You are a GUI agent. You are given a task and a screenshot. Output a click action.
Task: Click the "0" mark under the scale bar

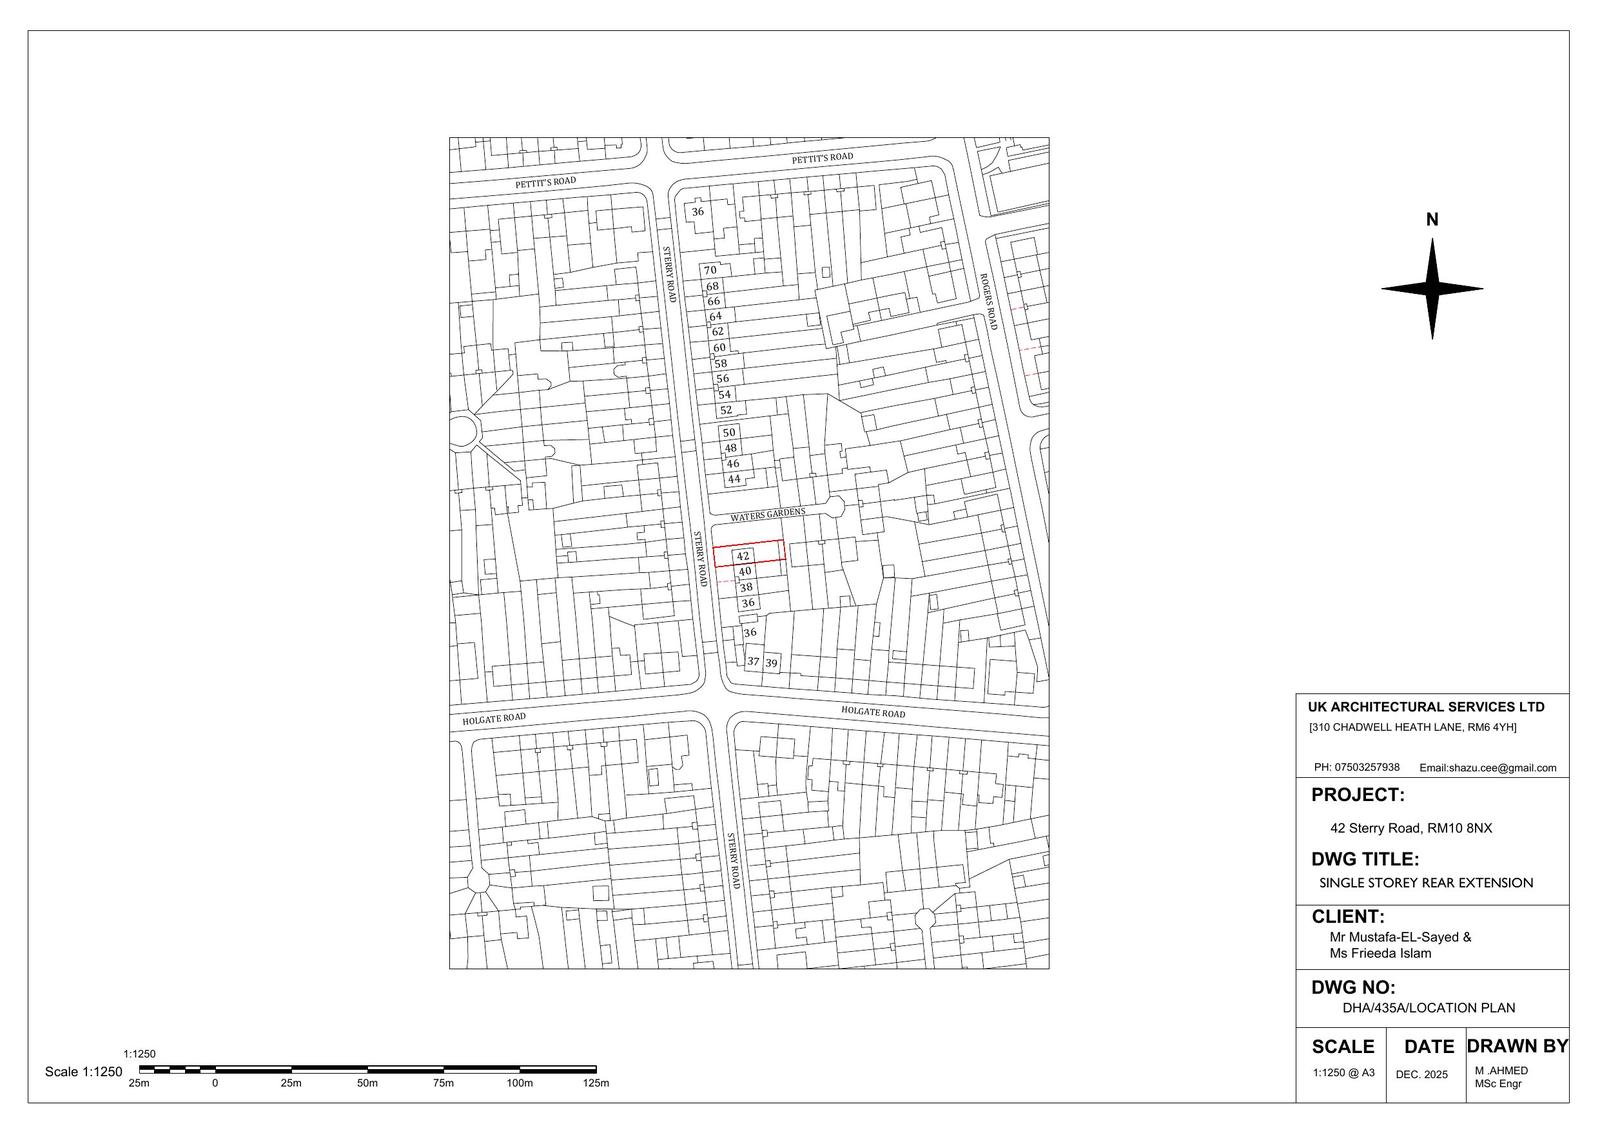click(215, 1083)
